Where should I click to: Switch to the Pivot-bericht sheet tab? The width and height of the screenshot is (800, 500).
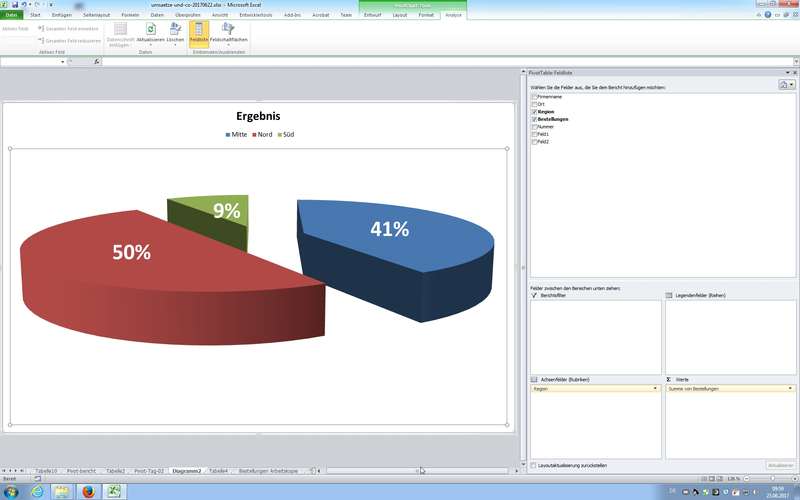click(x=81, y=471)
